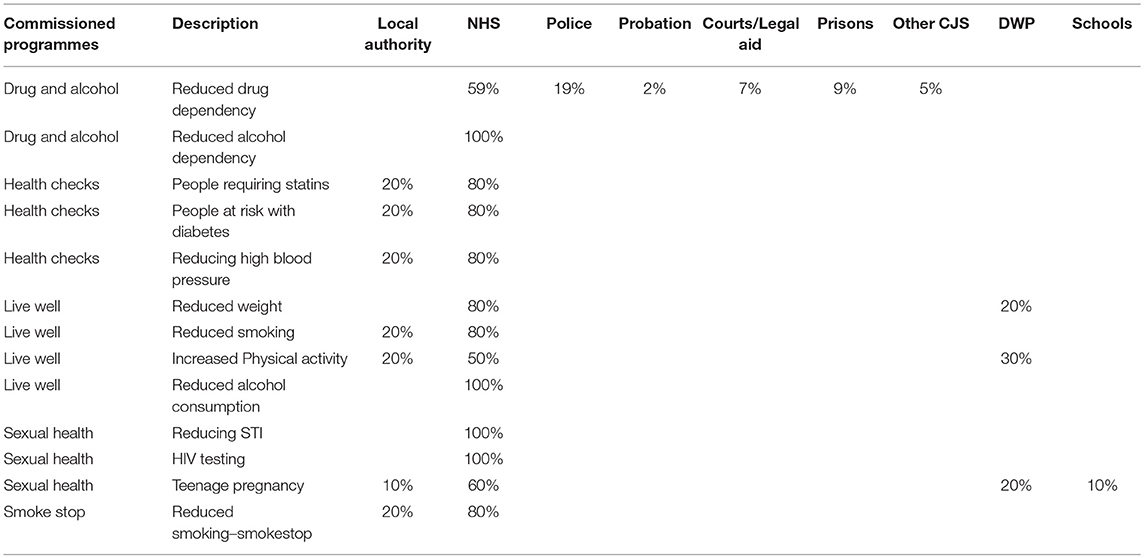The width and height of the screenshot is (1144, 558).
Task: Select the Probation column header
Action: (654, 23)
